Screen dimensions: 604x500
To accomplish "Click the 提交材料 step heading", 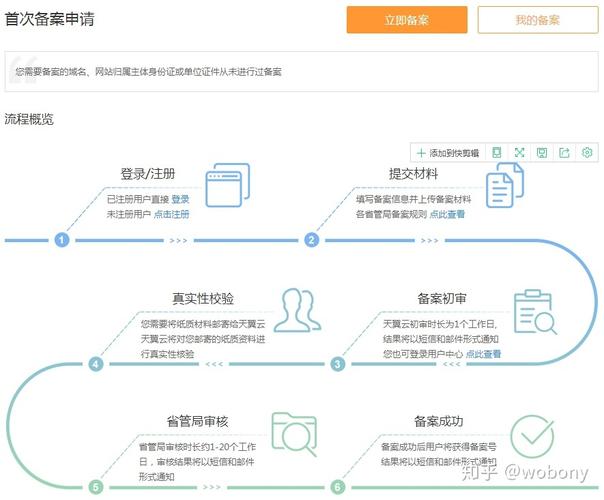I will (x=413, y=174).
